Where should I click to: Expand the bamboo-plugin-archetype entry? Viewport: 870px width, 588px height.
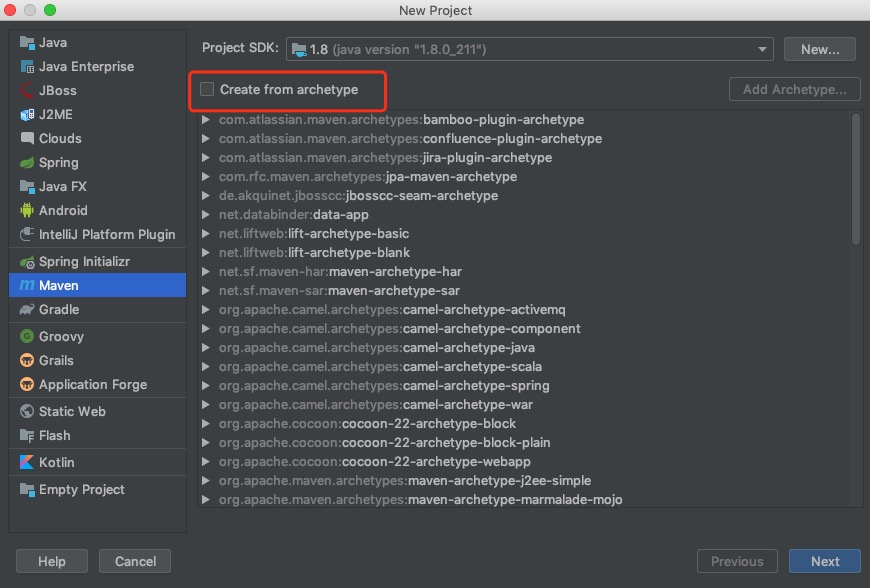[x=206, y=120]
